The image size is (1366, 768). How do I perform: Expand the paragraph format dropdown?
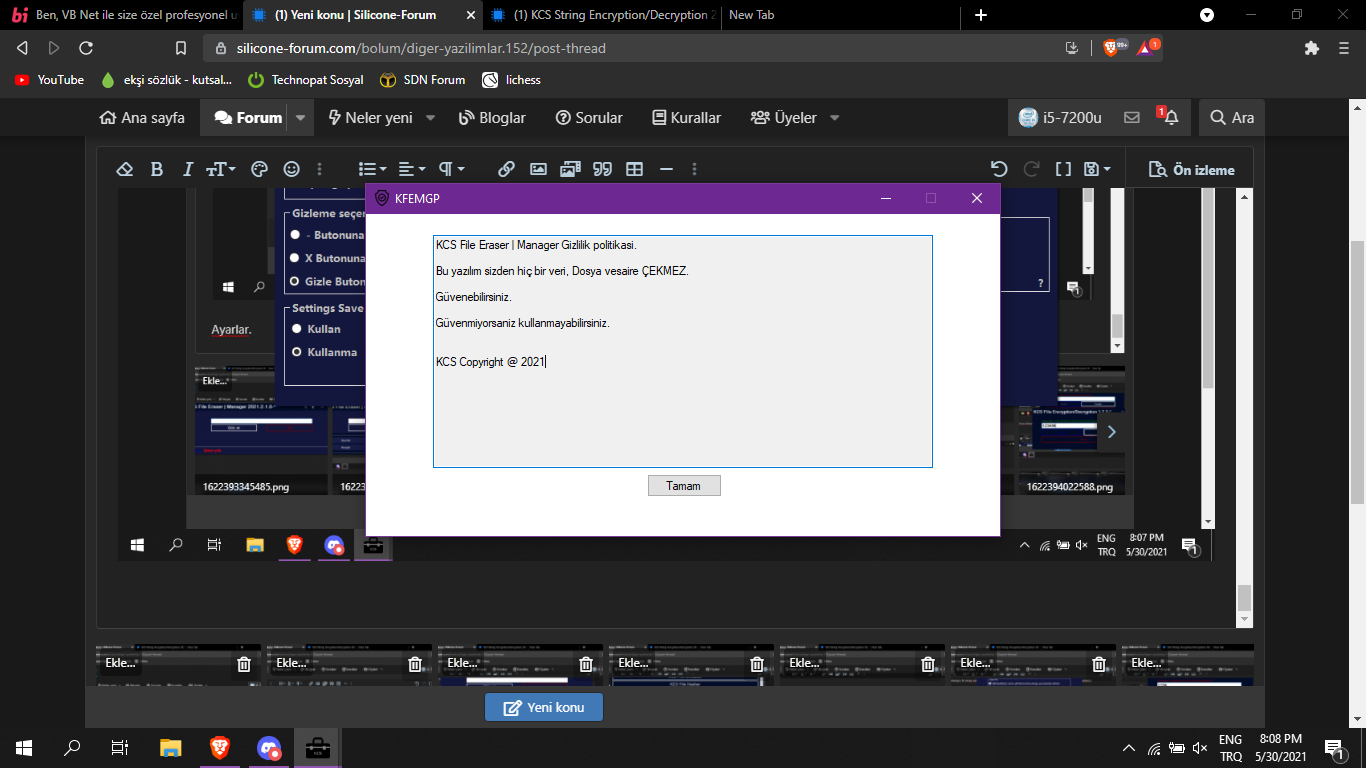point(452,169)
